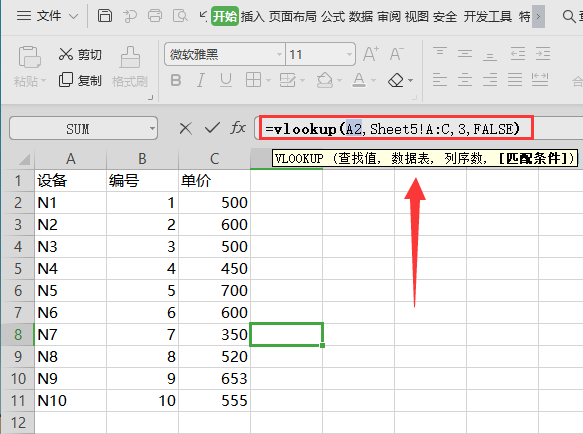Click inside the formula bar input
Screen dimensions: 583x434
(x=396, y=128)
